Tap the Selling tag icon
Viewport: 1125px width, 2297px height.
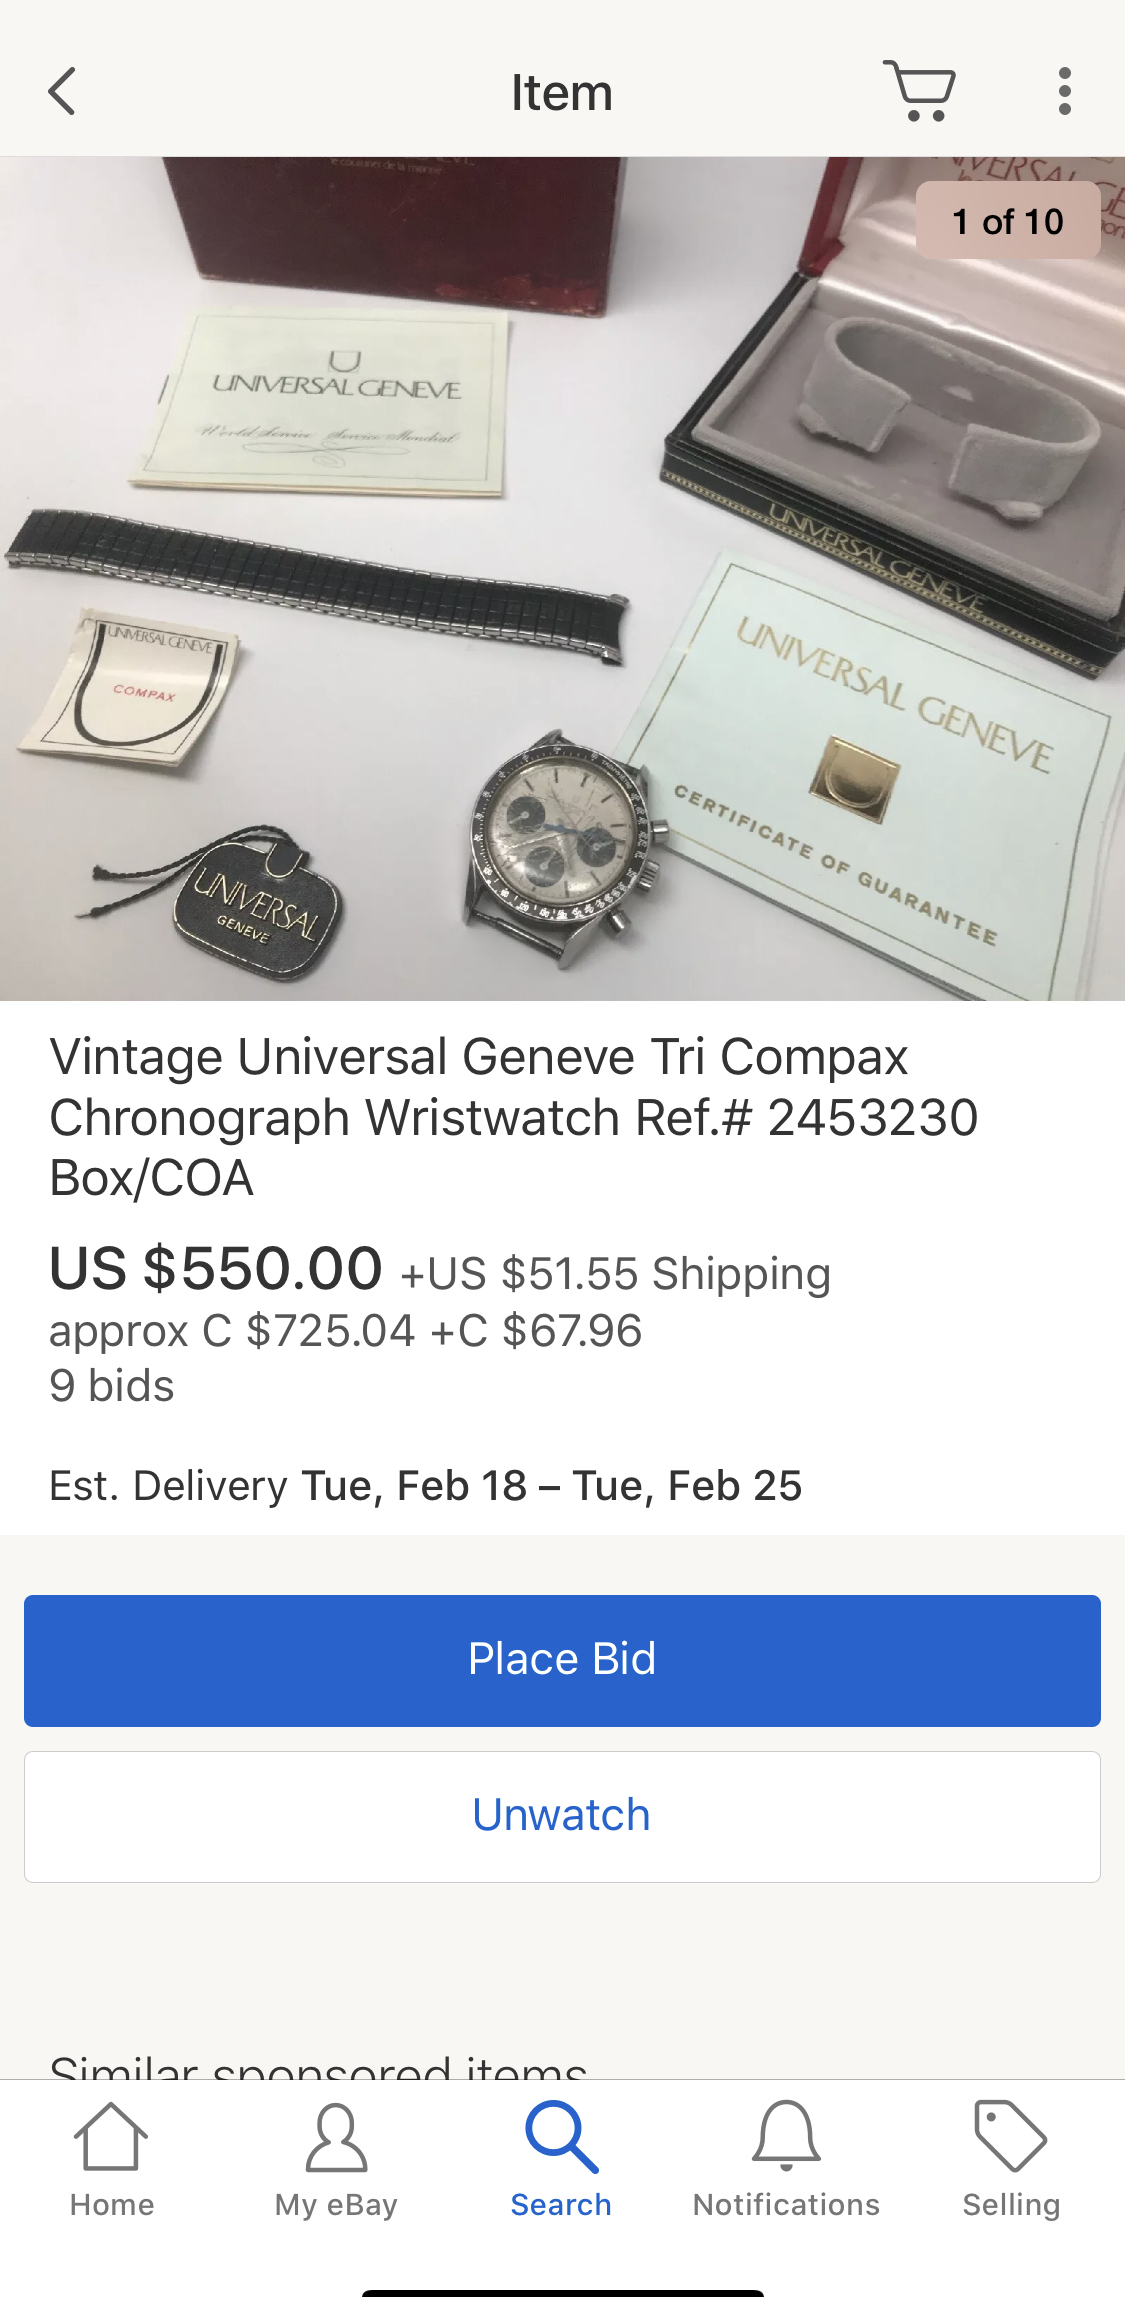point(1011,2136)
